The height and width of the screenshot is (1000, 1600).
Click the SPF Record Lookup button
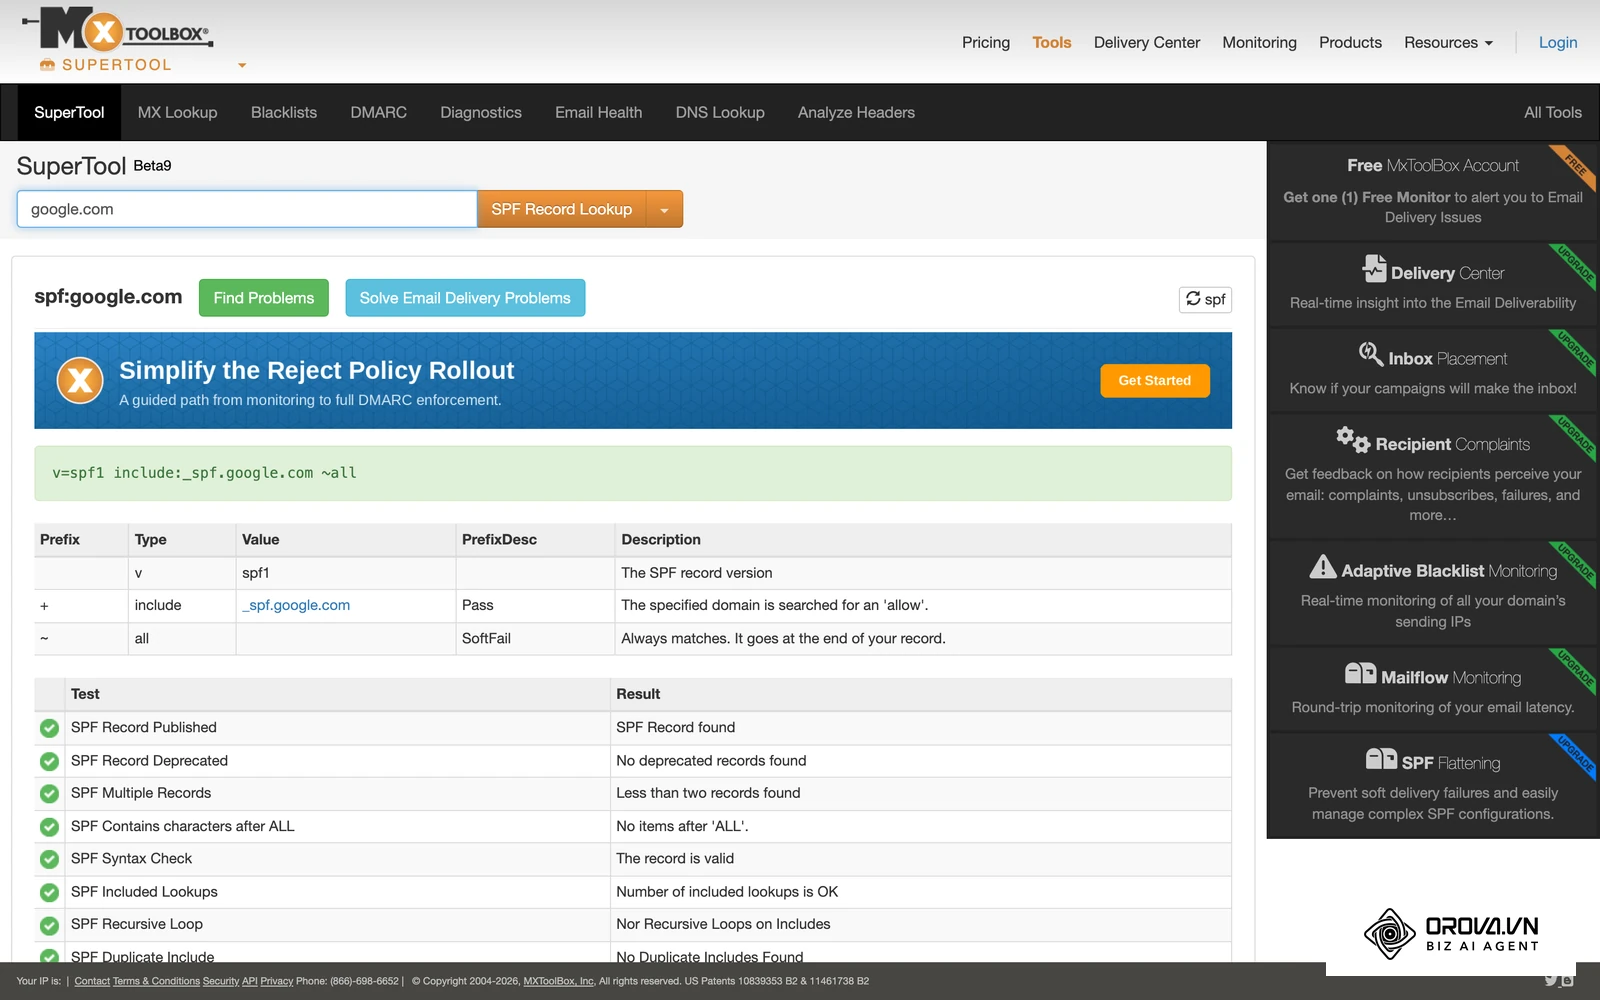(562, 209)
